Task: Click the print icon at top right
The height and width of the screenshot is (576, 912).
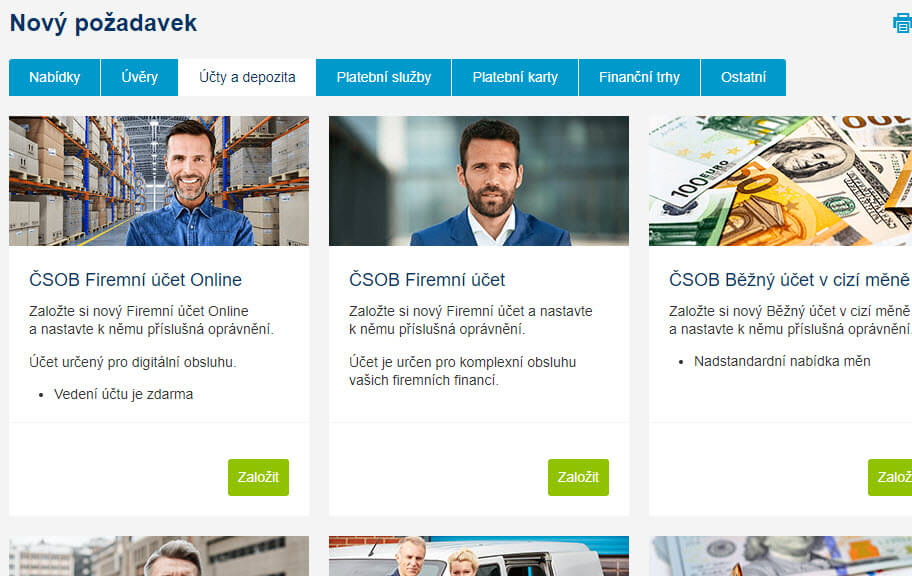Action: 903,23
